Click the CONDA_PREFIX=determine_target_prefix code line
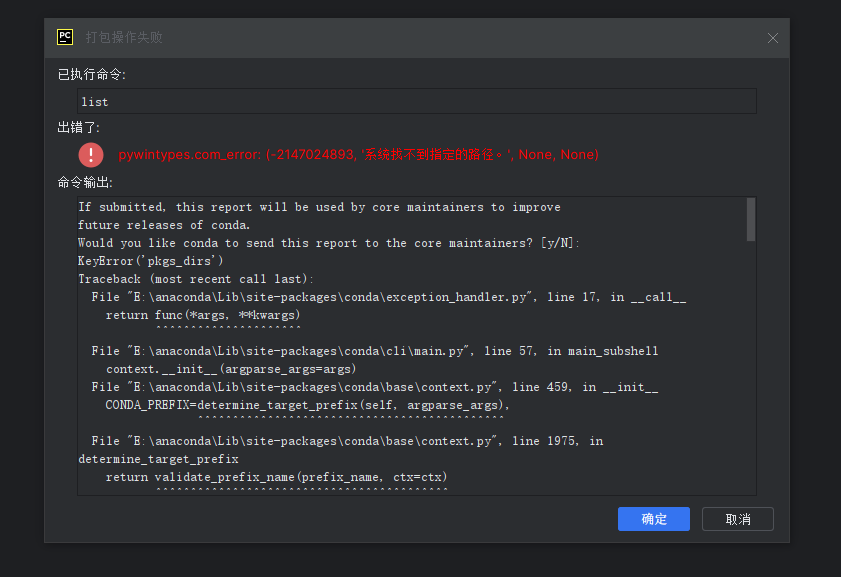The height and width of the screenshot is (577, 841). tap(307, 405)
